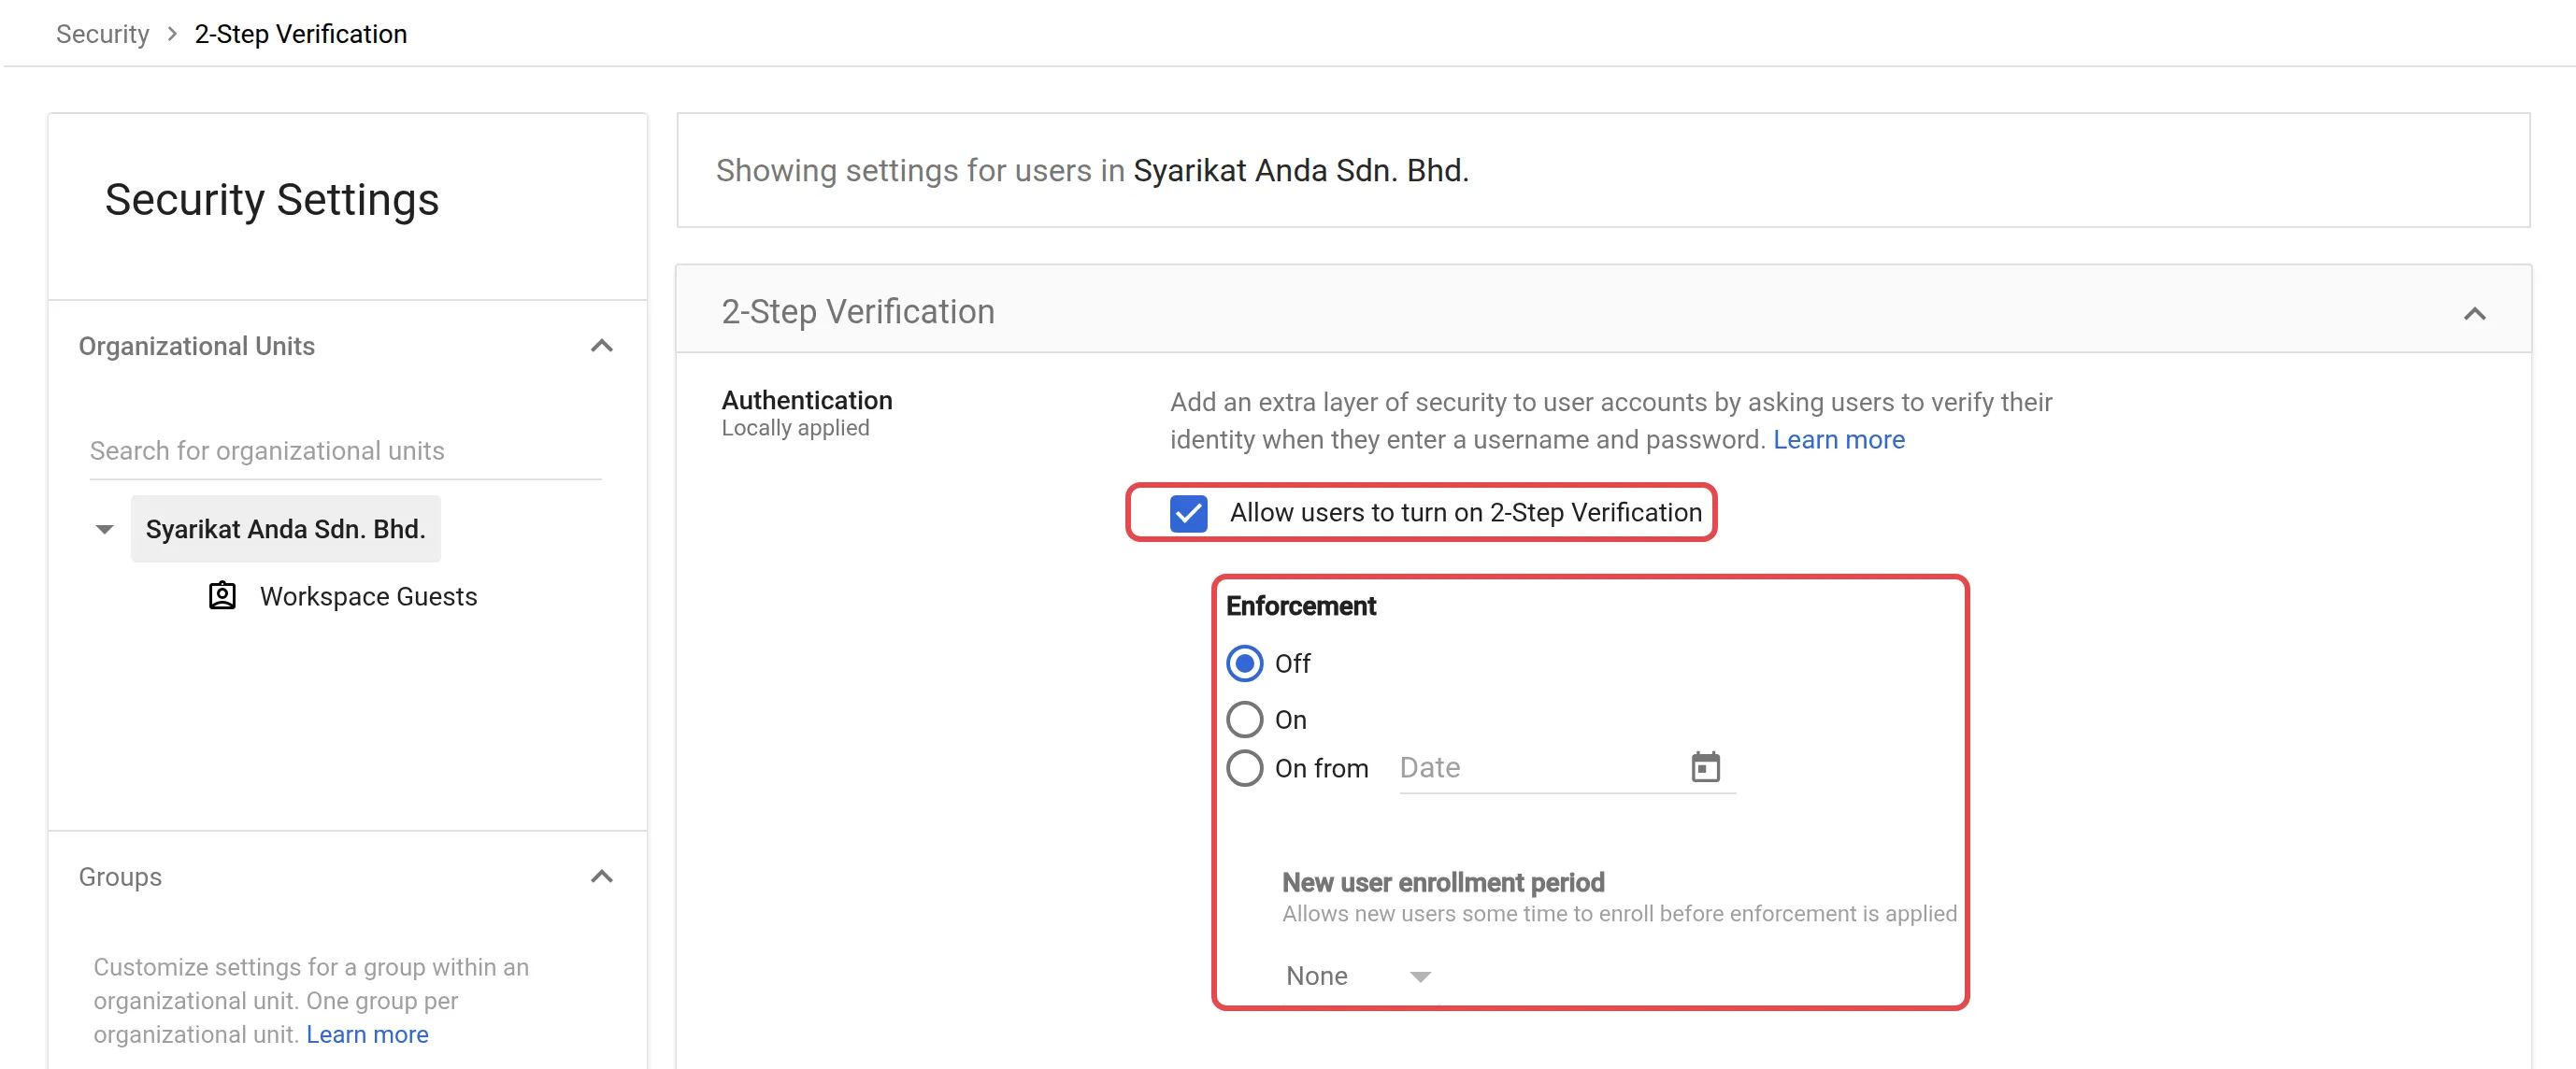The height and width of the screenshot is (1069, 2576).
Task: Click 2-Step Verification in the breadcrumb
Action: coord(300,34)
